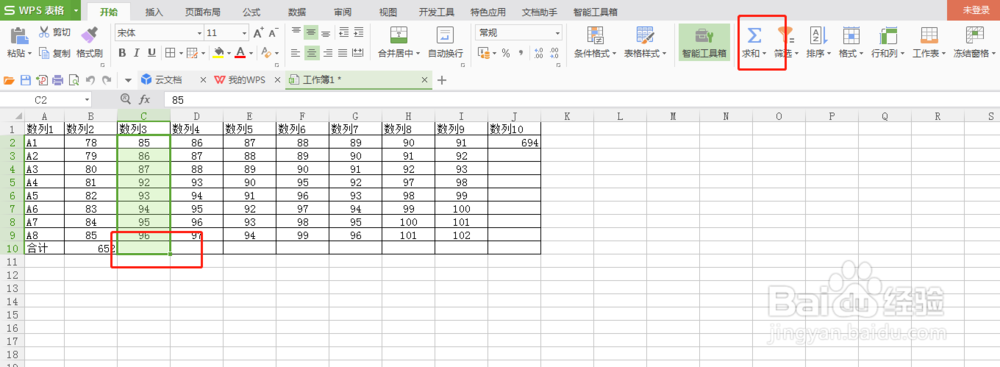Toggle underline formatting (U)
The image size is (1000, 367).
(152, 53)
